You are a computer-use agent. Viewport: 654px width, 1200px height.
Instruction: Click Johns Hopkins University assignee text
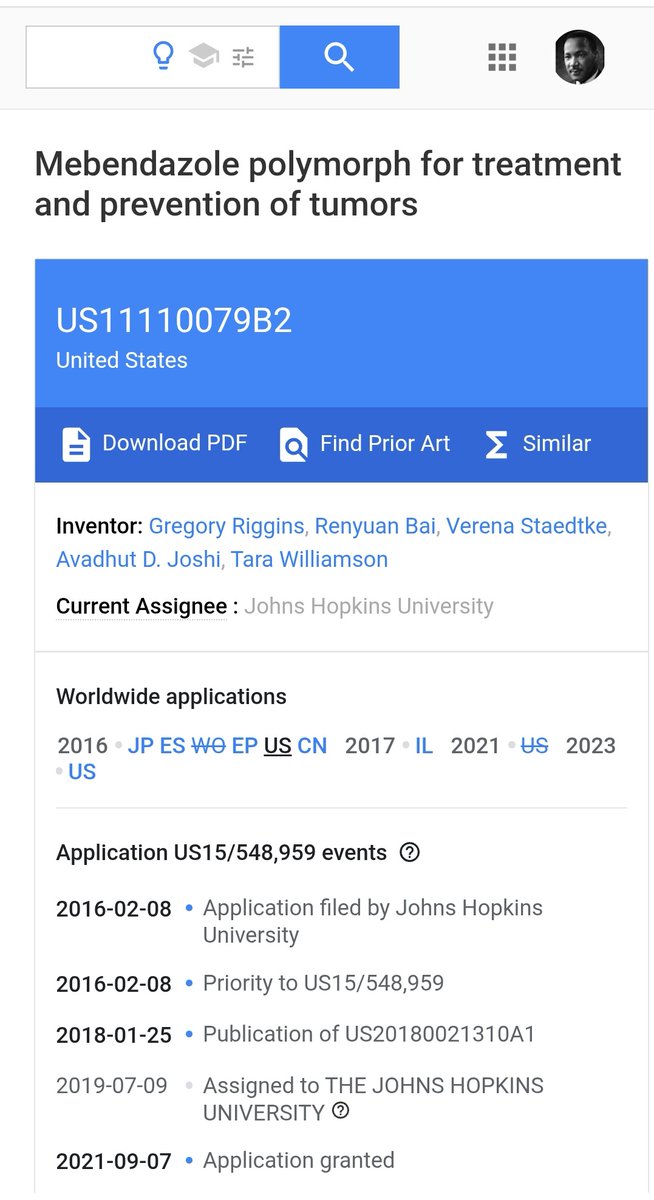click(369, 606)
